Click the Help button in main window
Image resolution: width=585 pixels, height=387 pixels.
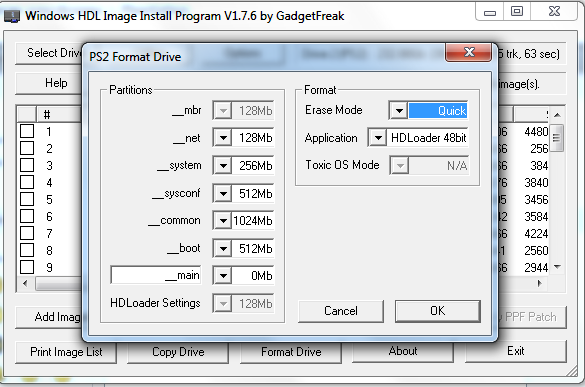tap(49, 83)
